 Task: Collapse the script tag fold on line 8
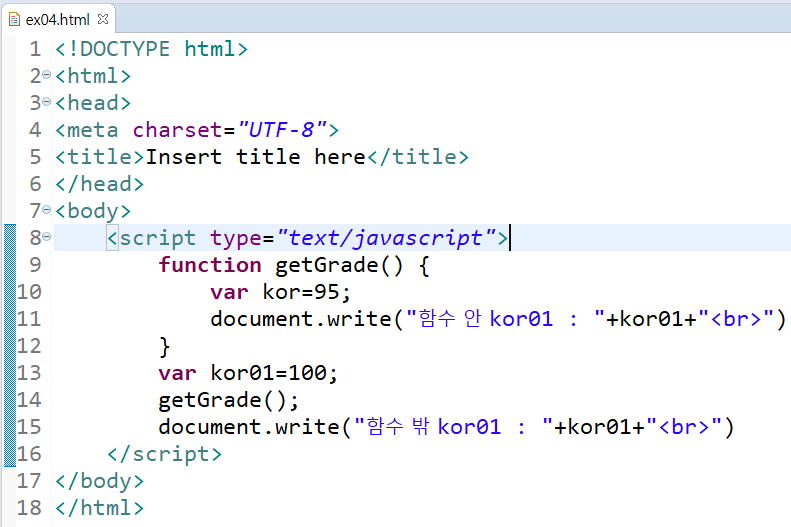(46, 237)
